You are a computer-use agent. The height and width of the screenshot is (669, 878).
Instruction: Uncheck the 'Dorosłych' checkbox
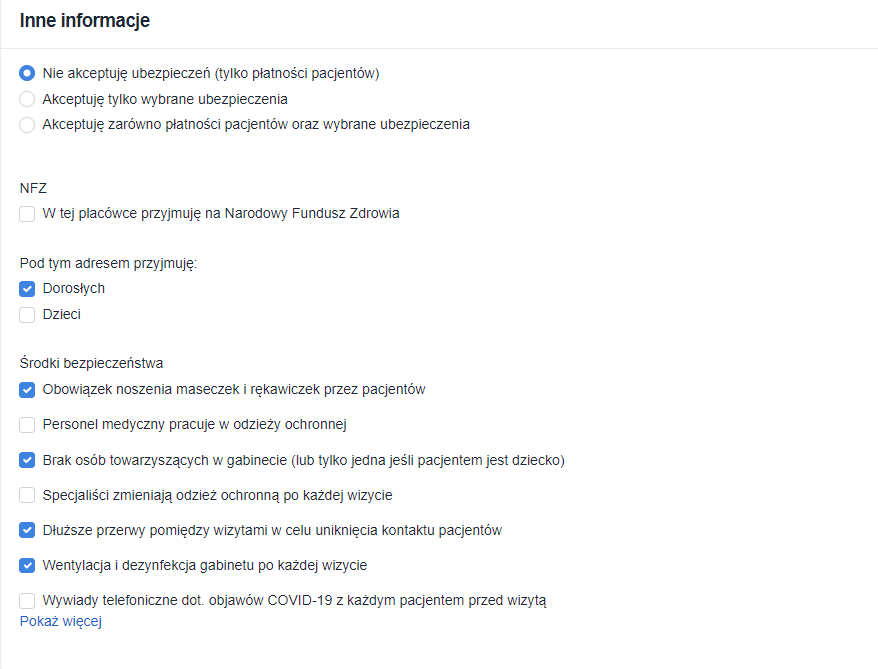click(x=27, y=289)
